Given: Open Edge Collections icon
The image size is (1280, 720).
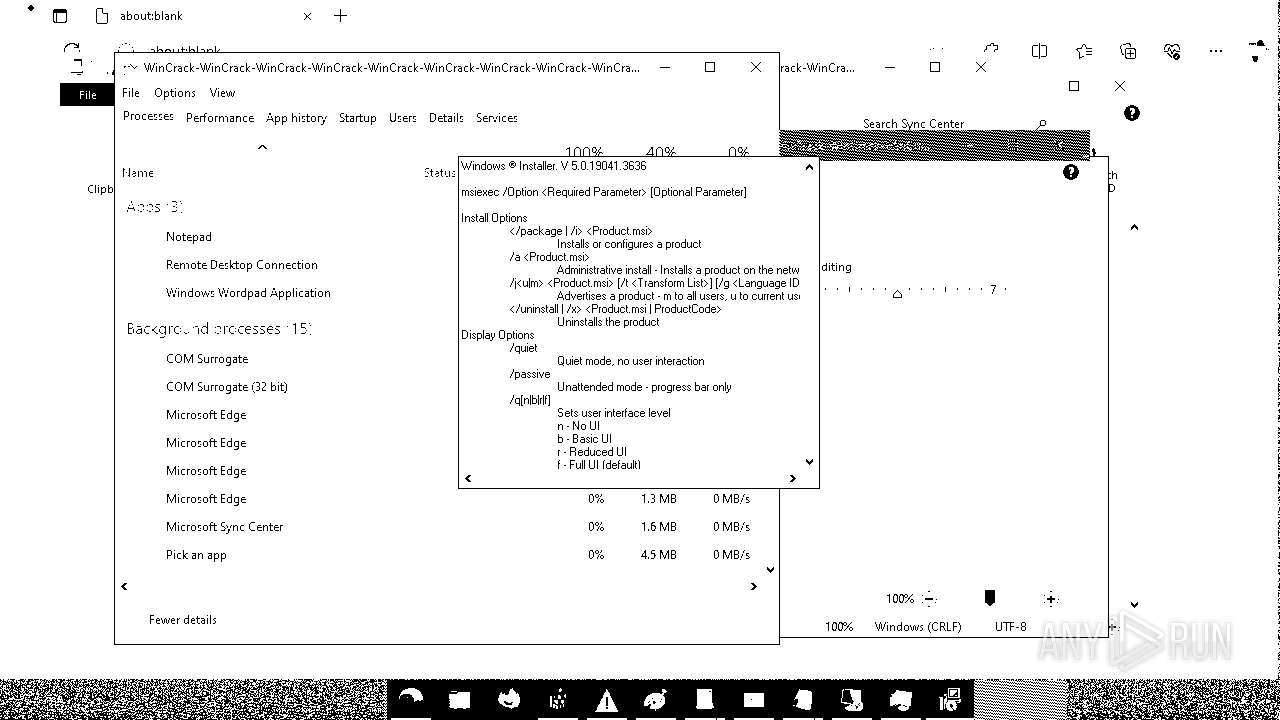Looking at the screenshot, I should [1128, 51].
